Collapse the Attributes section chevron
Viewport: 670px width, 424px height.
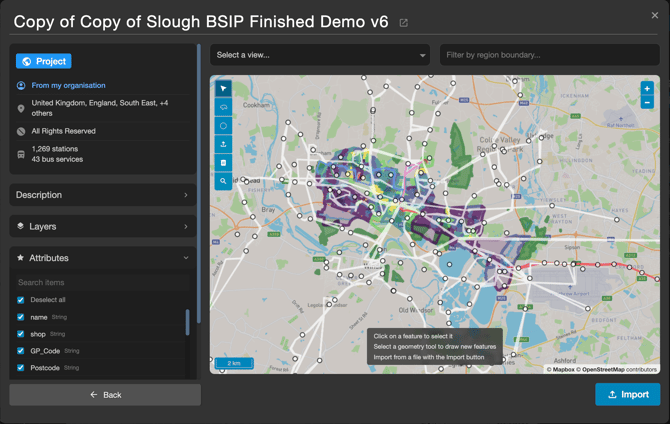point(186,258)
